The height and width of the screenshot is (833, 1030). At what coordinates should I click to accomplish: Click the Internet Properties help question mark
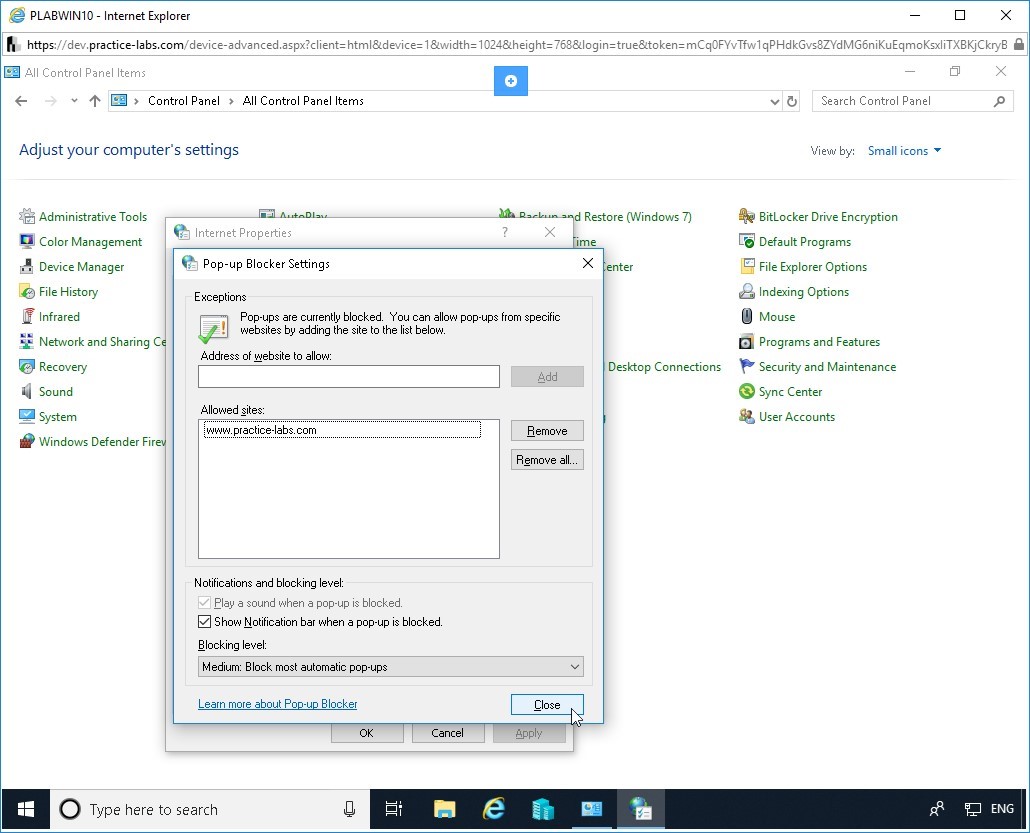click(x=504, y=232)
